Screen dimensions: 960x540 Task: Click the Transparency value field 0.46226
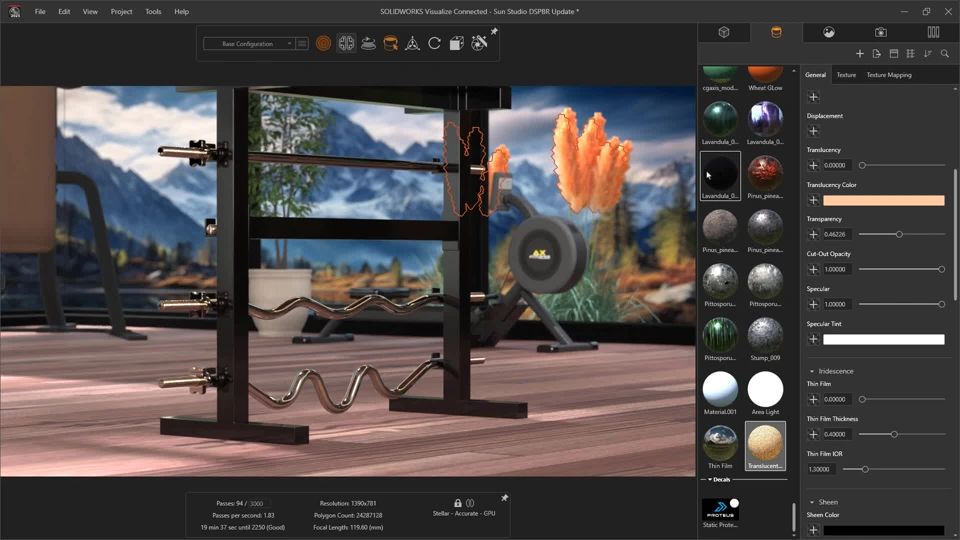(x=836, y=234)
